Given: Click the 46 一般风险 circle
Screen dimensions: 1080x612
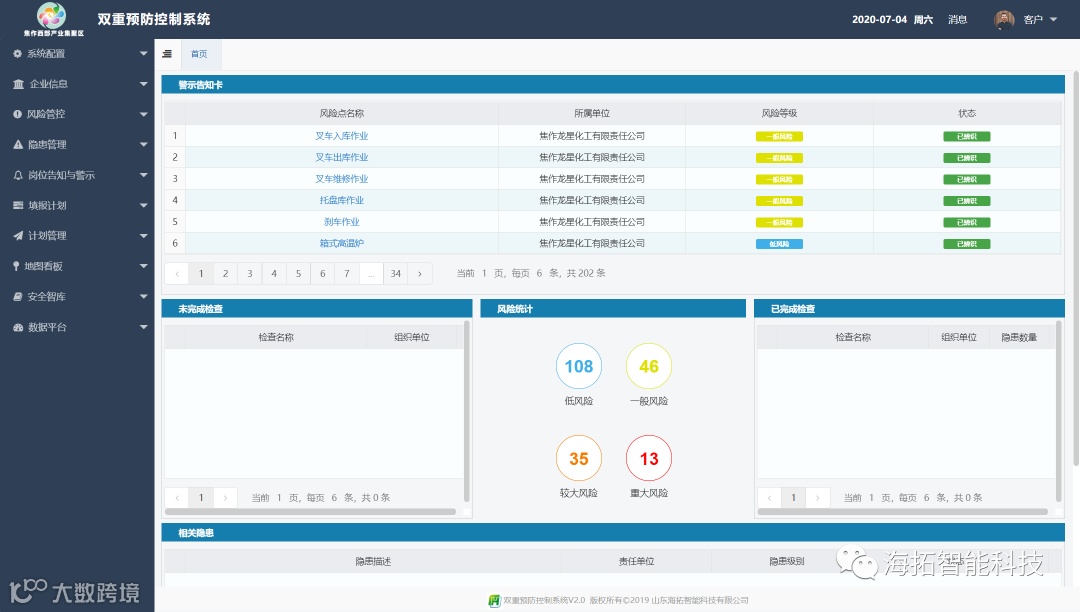Looking at the screenshot, I should [x=649, y=366].
